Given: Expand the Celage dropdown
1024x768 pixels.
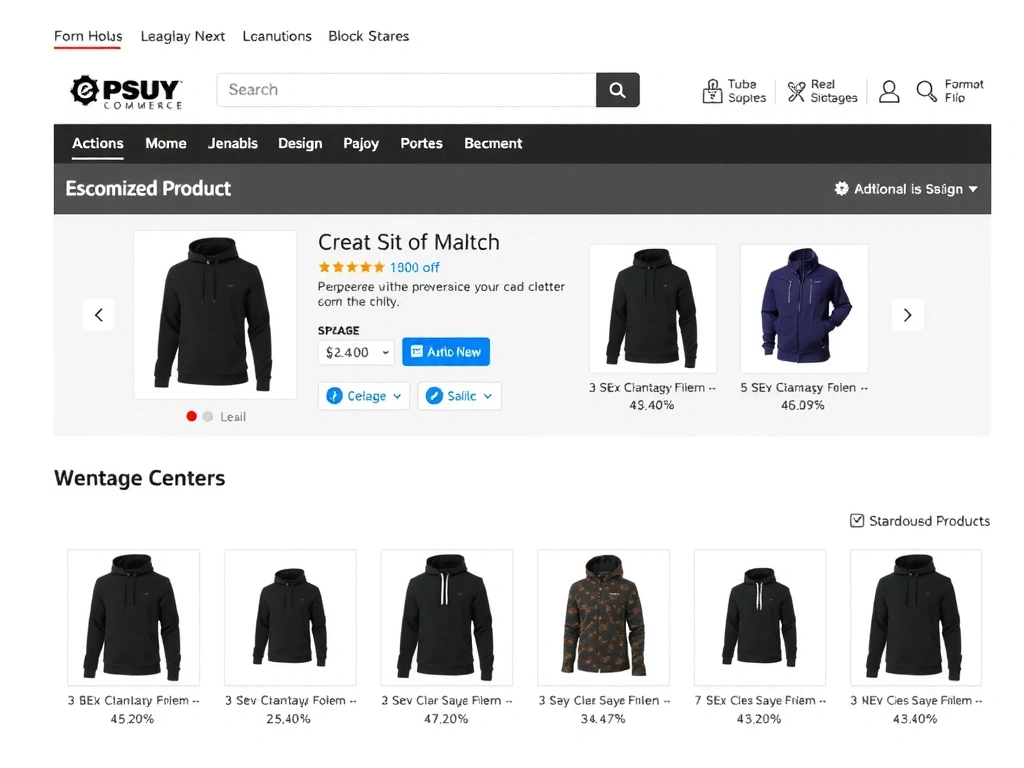Looking at the screenshot, I should tap(364, 396).
